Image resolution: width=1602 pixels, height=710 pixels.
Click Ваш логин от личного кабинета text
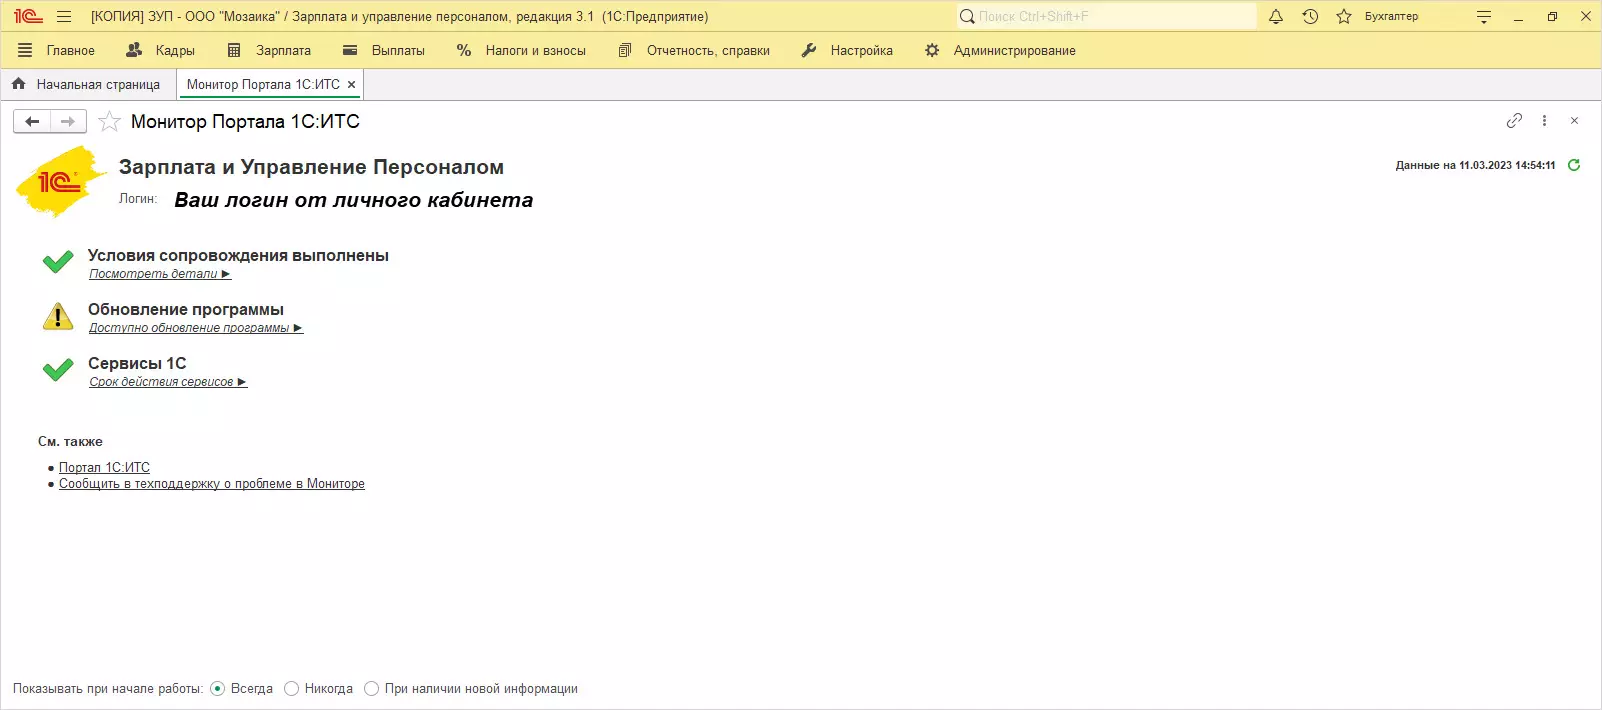354,200
